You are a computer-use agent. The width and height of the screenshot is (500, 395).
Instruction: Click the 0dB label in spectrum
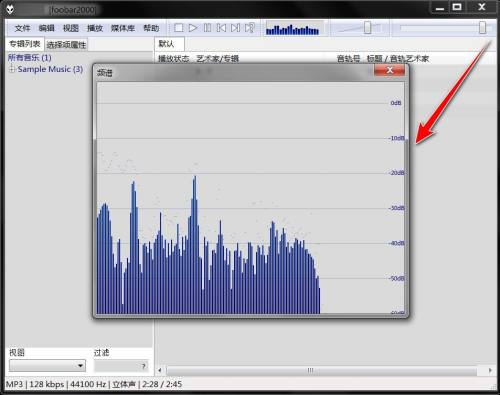click(396, 103)
